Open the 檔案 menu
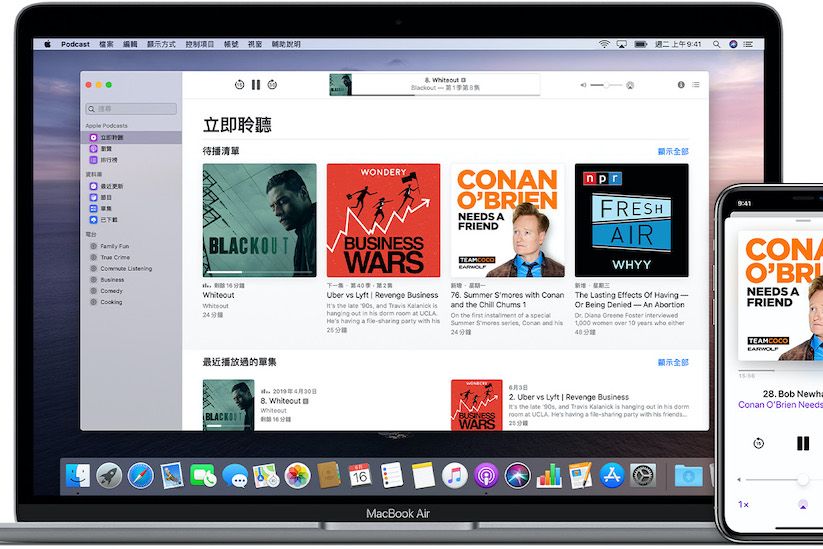This screenshot has height=549, width=823. (x=106, y=45)
